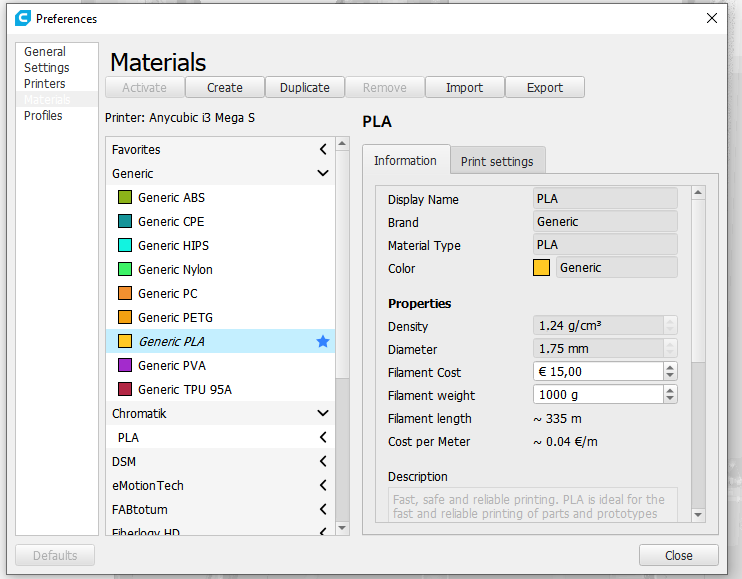Select Generic HIPS in the list
The height and width of the screenshot is (579, 742).
pos(221,246)
